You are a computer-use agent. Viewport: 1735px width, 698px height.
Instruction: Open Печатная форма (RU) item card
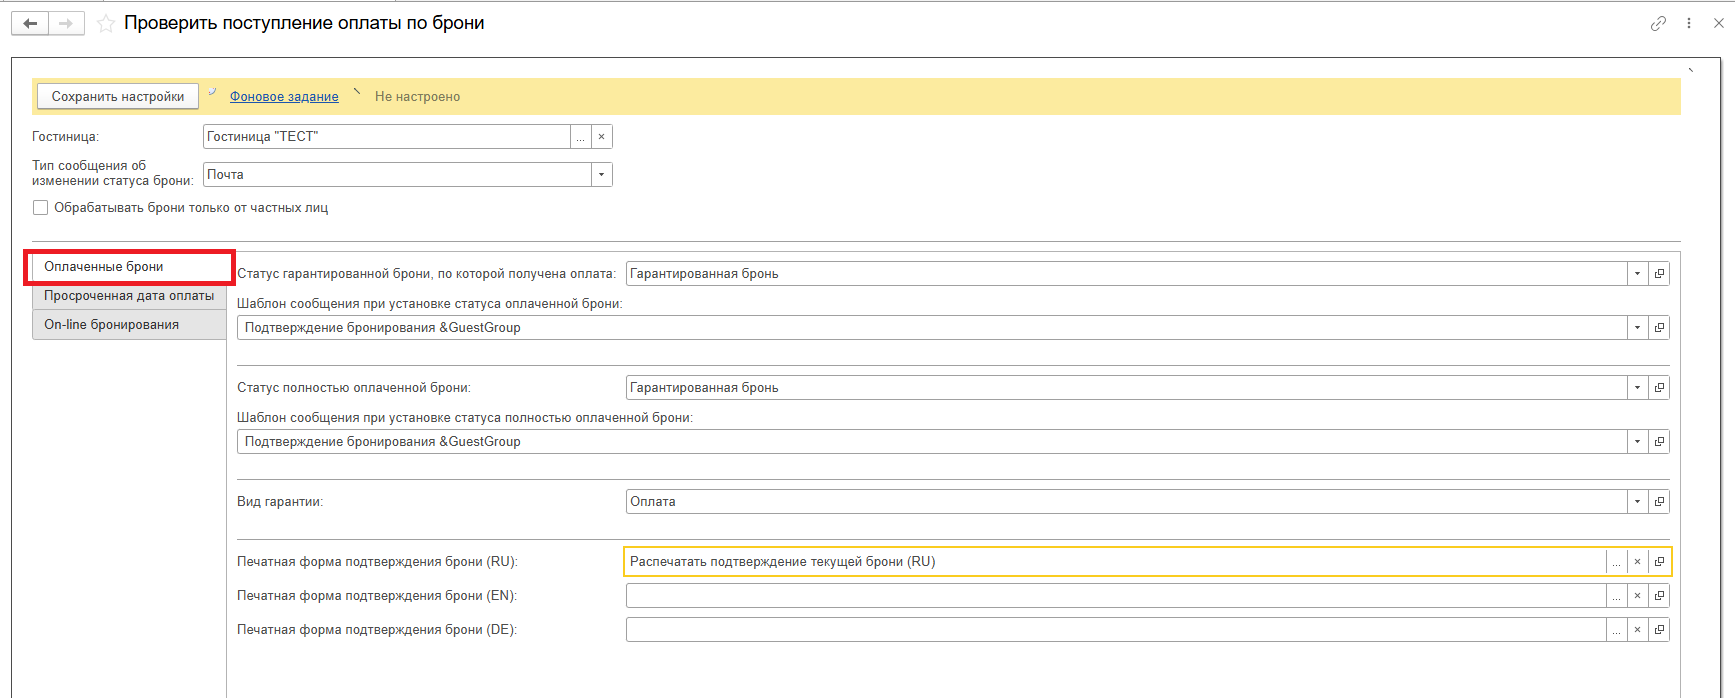(1659, 562)
